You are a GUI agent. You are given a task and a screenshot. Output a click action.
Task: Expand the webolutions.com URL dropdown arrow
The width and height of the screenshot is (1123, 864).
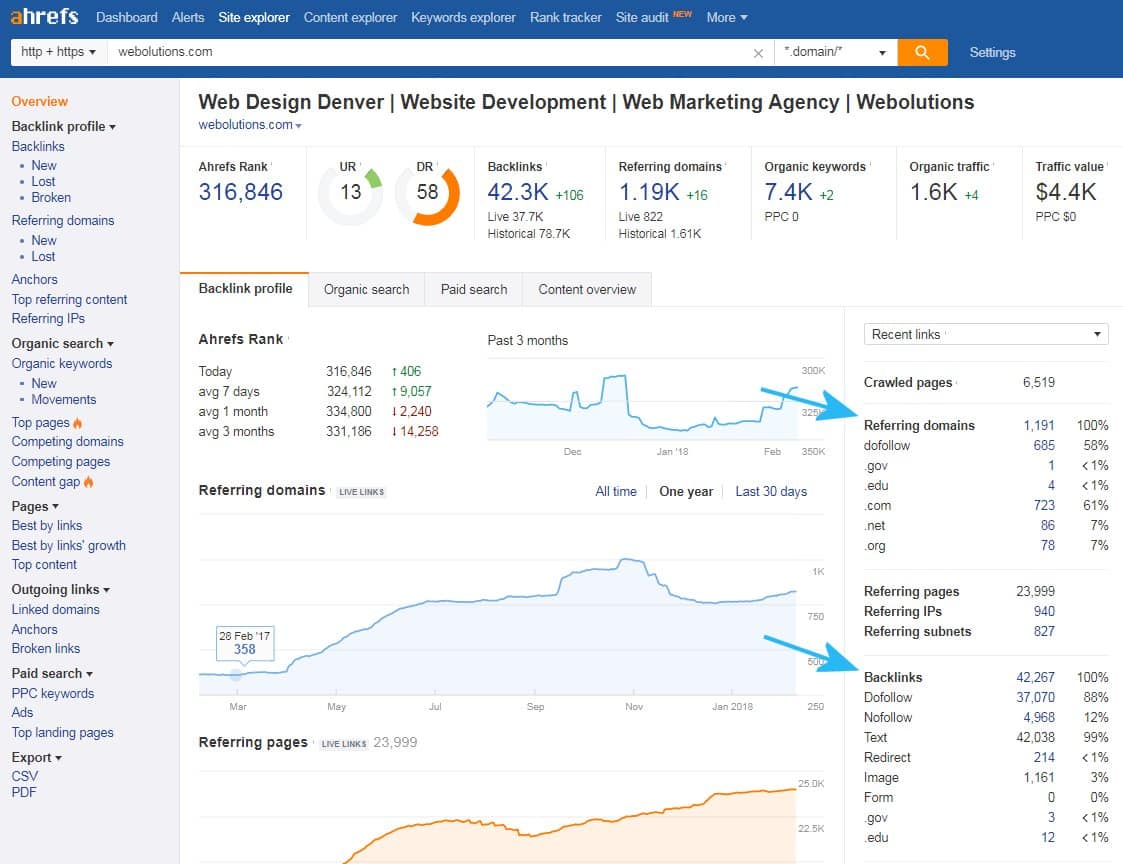pos(298,126)
